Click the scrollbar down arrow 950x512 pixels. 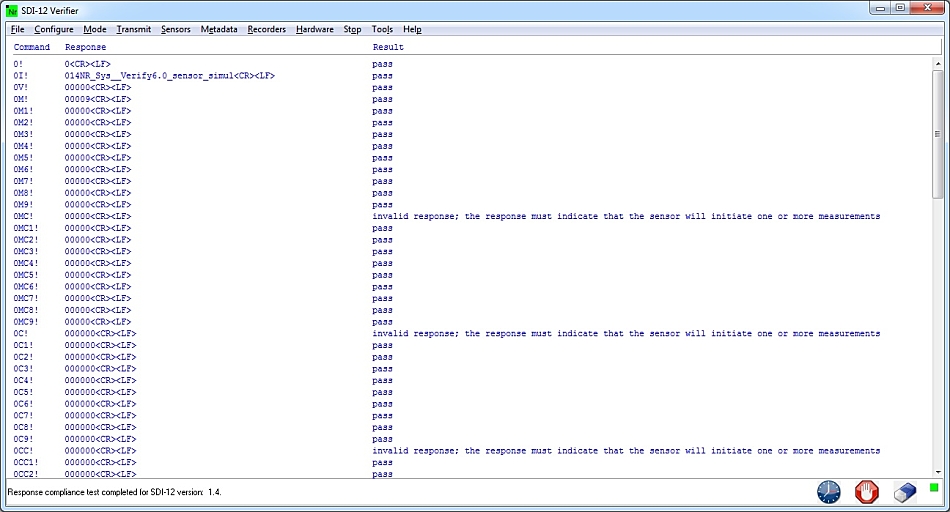coord(938,473)
